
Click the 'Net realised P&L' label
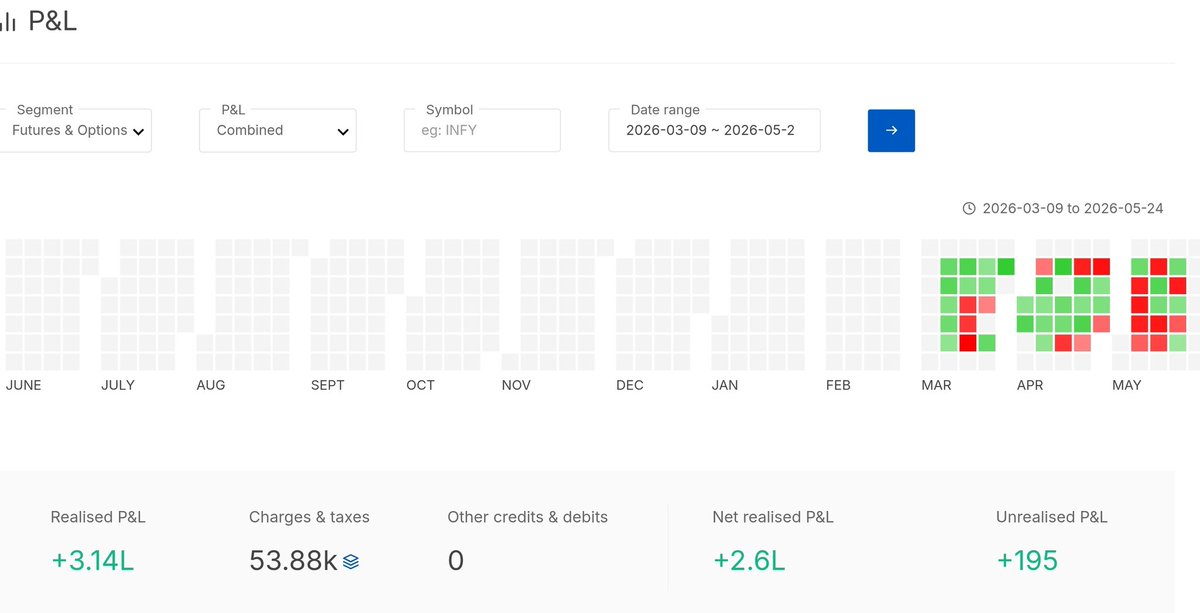tap(773, 517)
